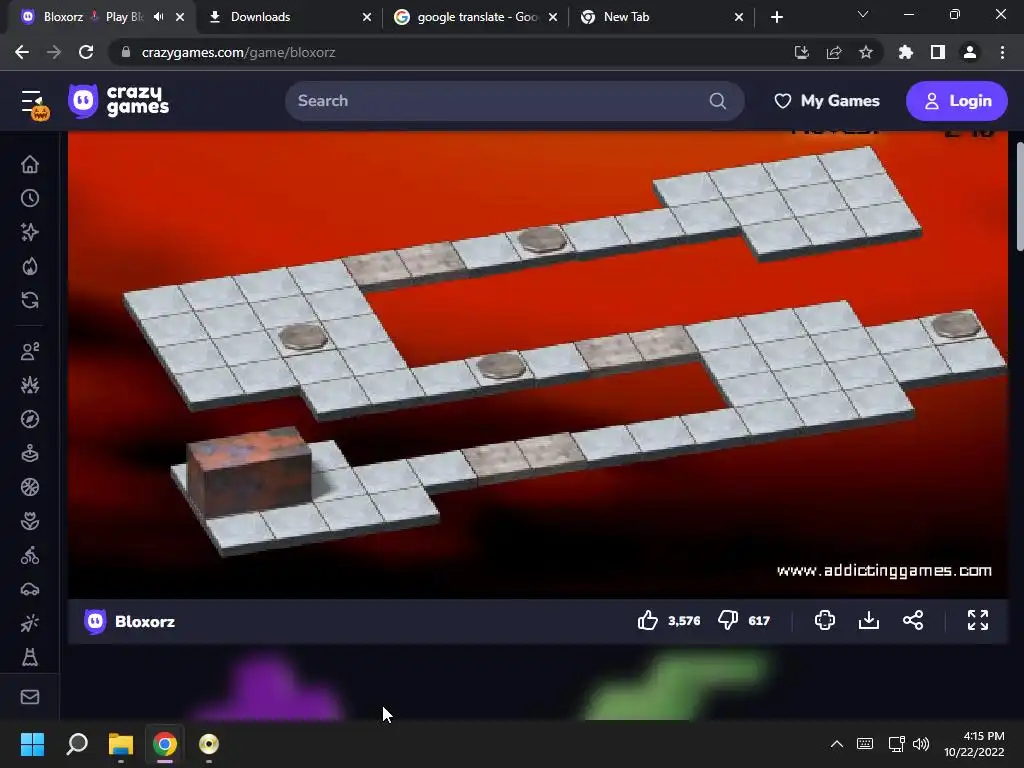This screenshot has height=768, width=1024.
Task: Toggle the Chrome side panel
Action: click(938, 52)
